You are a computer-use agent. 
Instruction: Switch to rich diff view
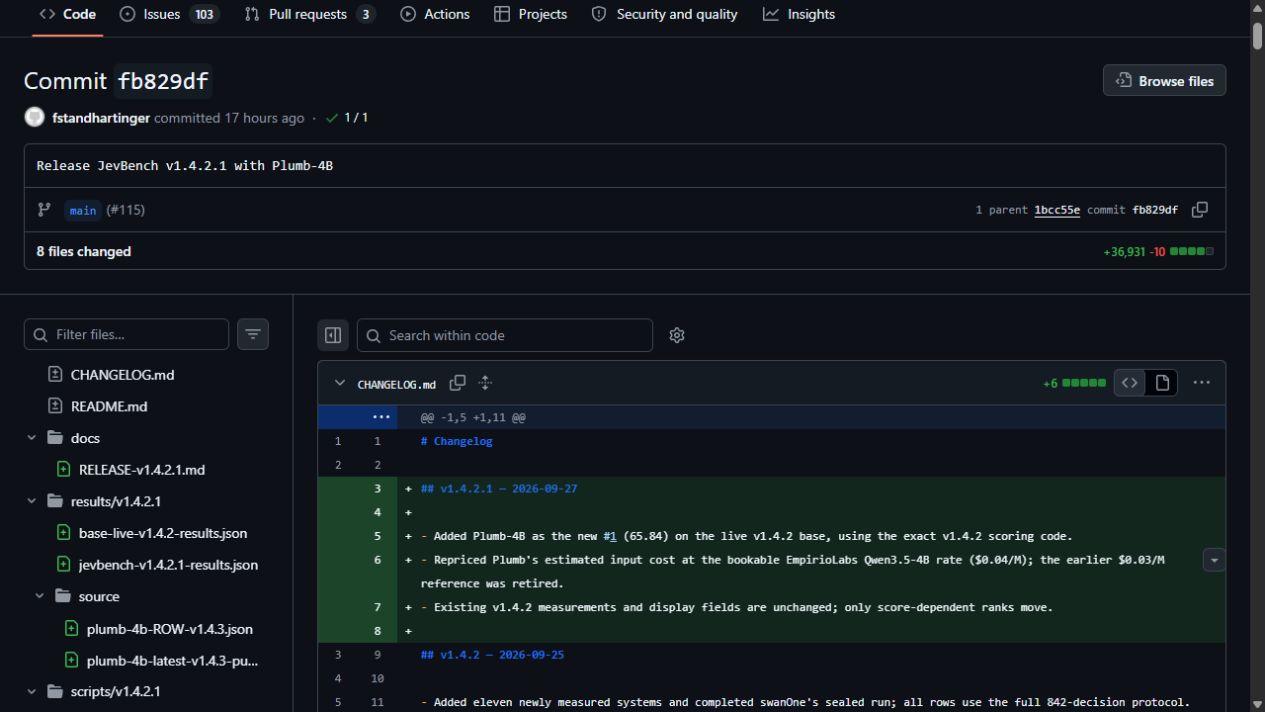coord(1162,382)
